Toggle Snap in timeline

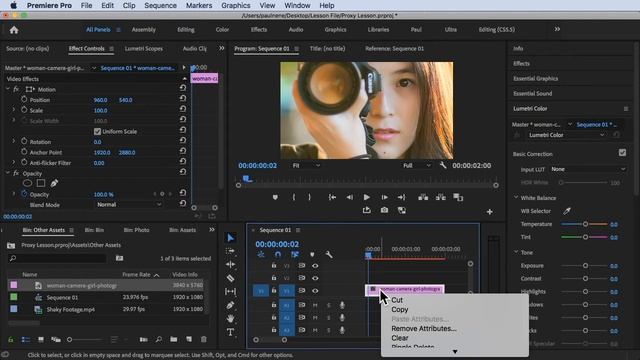pyautogui.click(x=278, y=255)
